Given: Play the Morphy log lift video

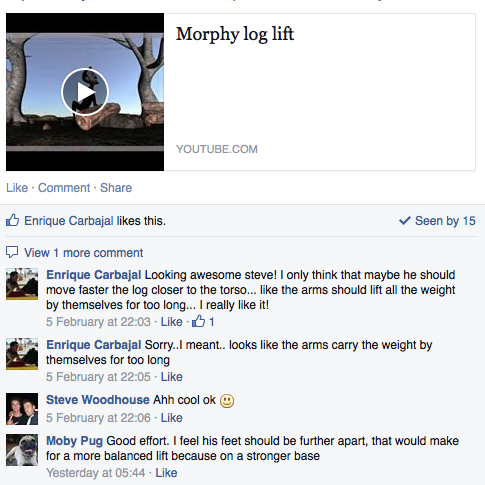Looking at the screenshot, I should point(85,92).
